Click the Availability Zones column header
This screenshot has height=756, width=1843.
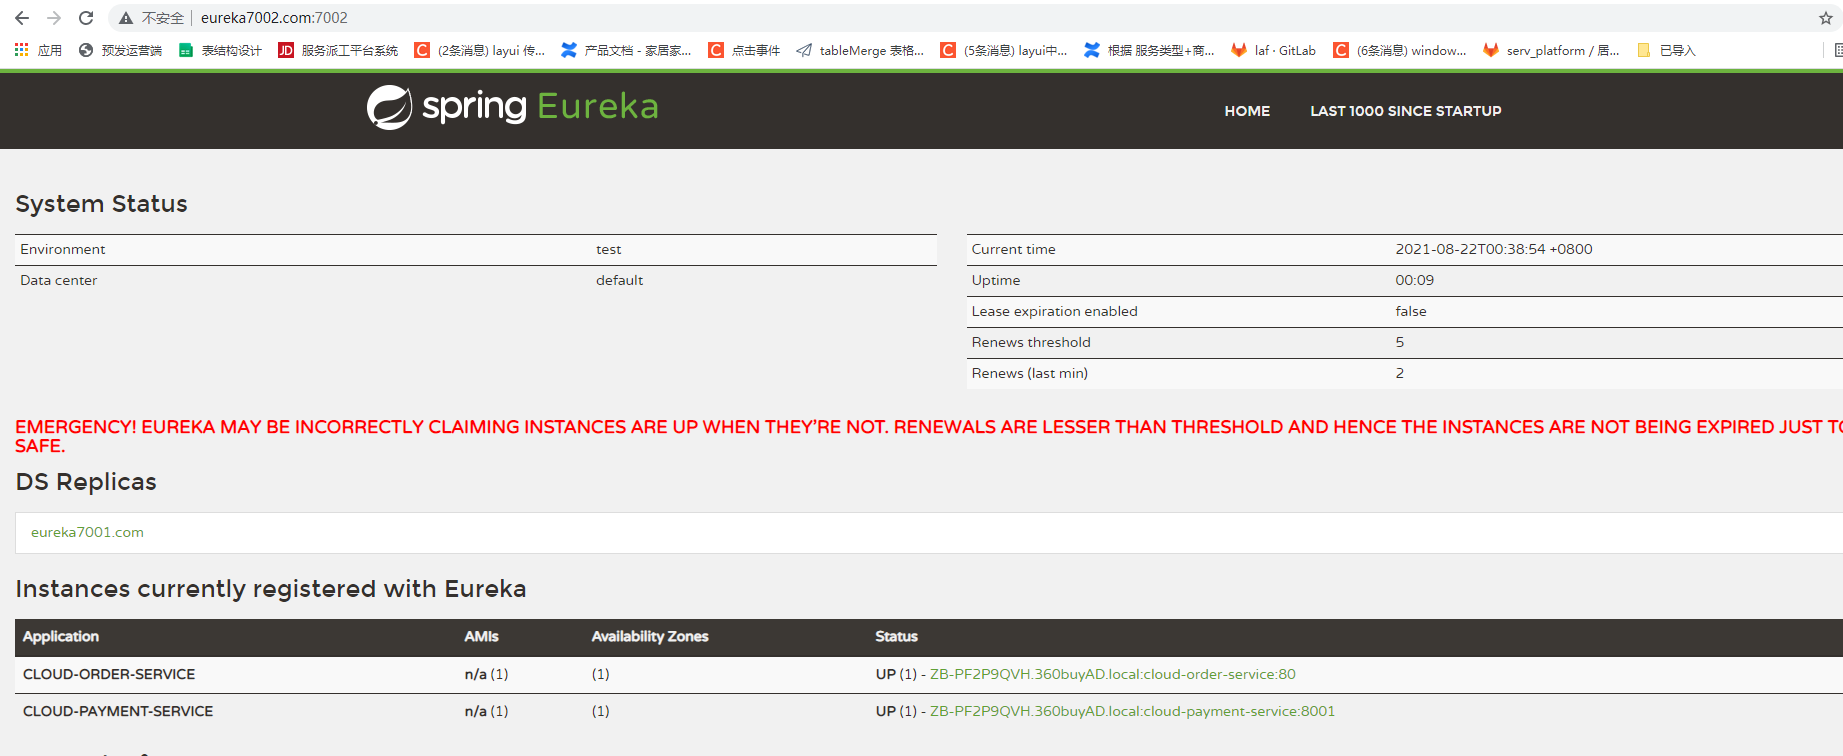click(x=650, y=636)
